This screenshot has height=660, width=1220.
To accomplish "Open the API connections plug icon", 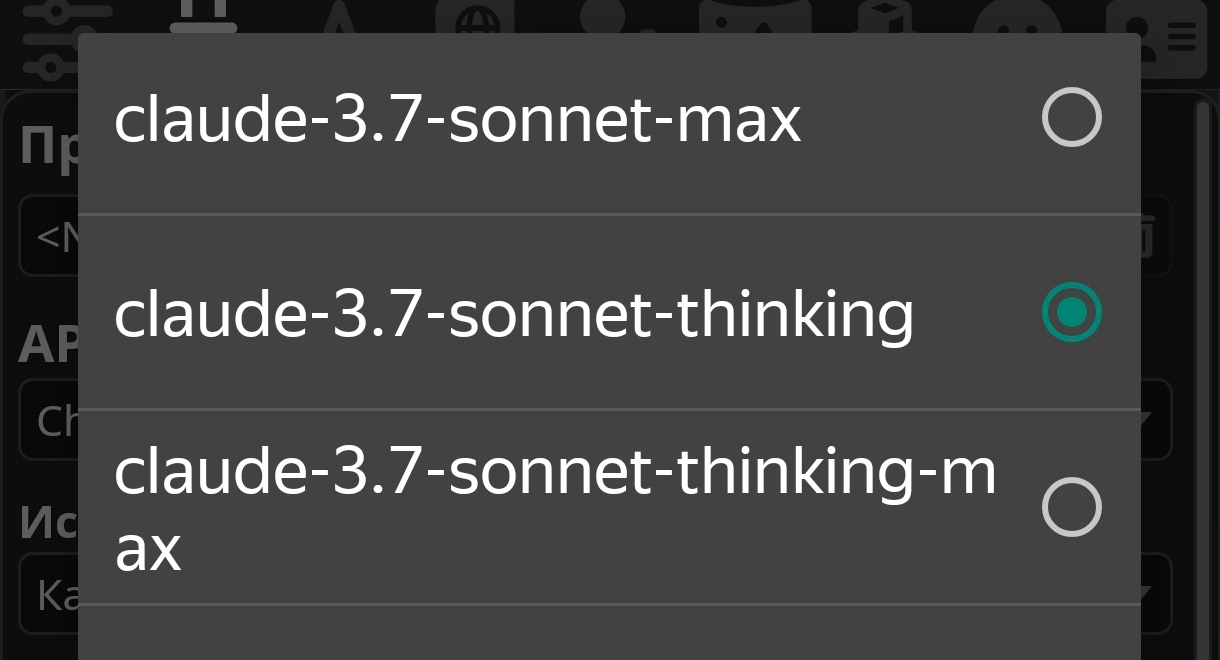I will point(204,17).
